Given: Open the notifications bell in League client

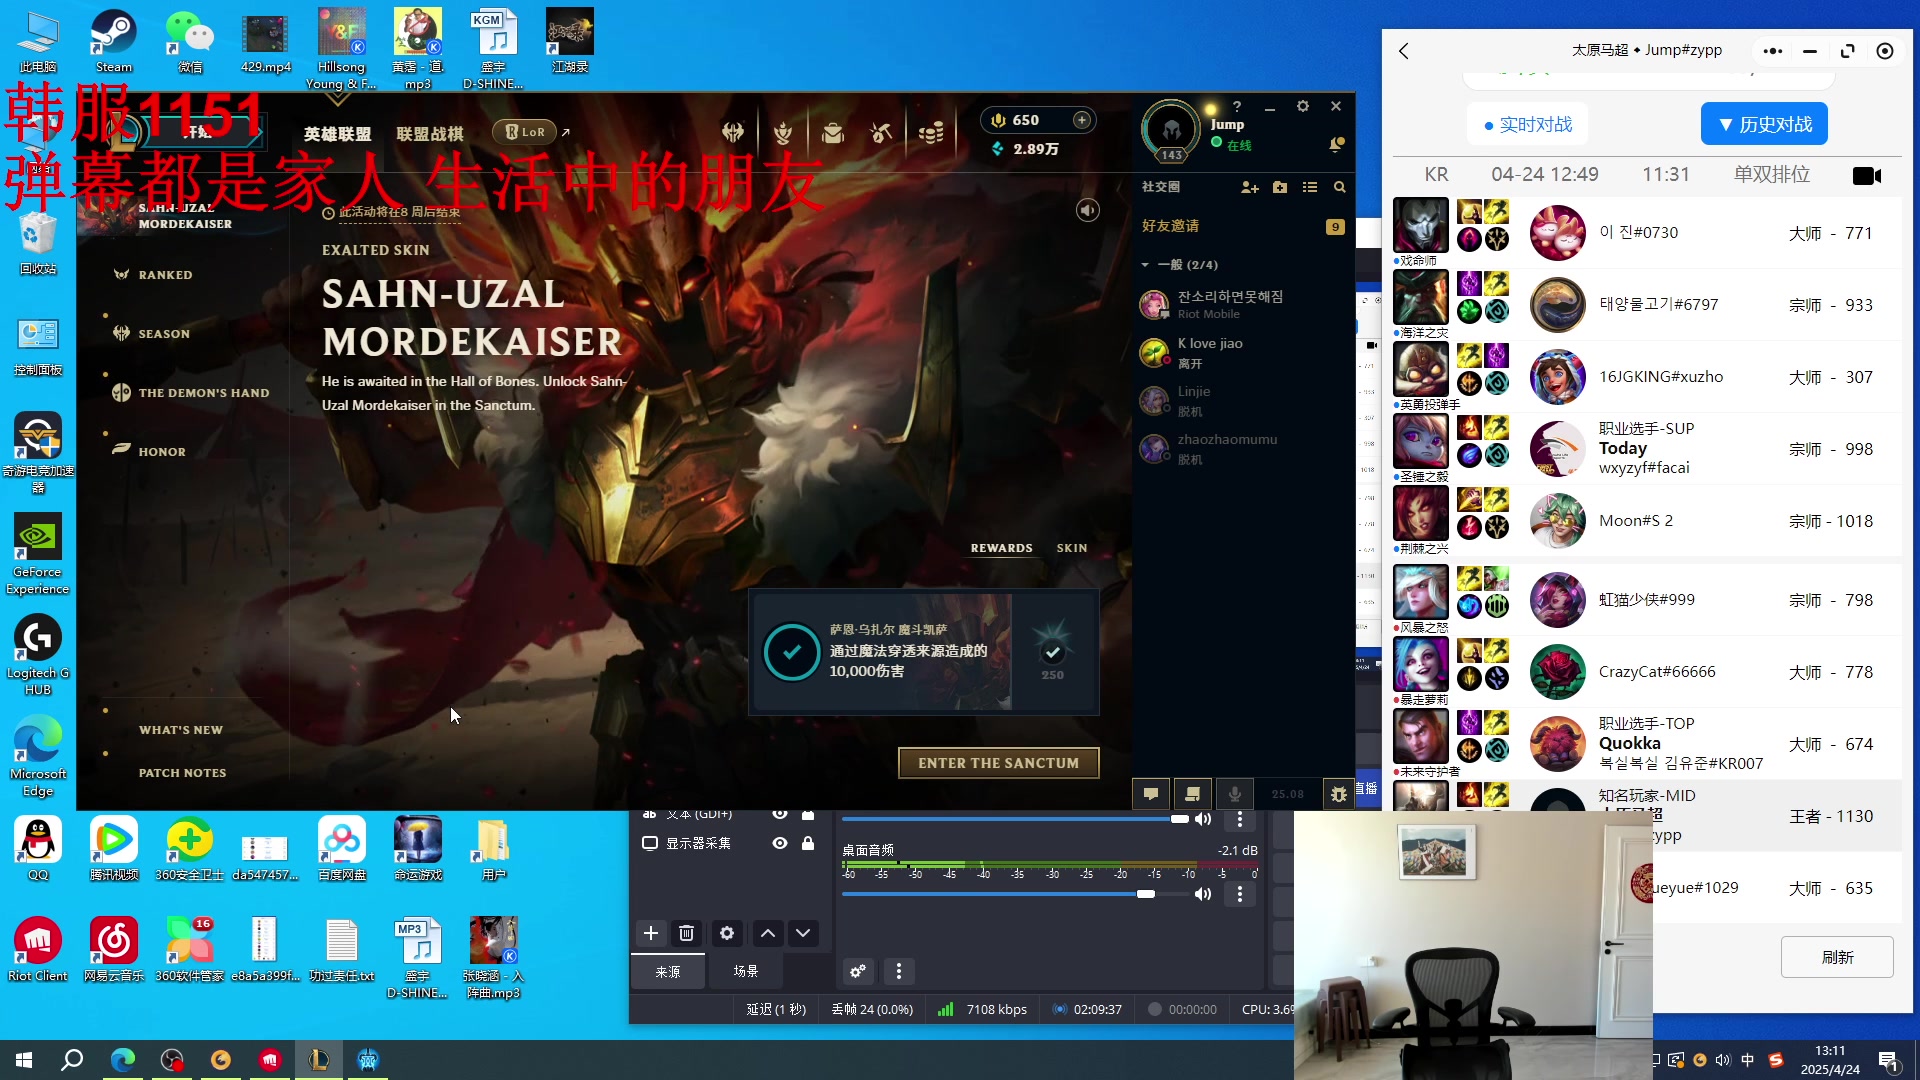Looking at the screenshot, I should (1335, 145).
